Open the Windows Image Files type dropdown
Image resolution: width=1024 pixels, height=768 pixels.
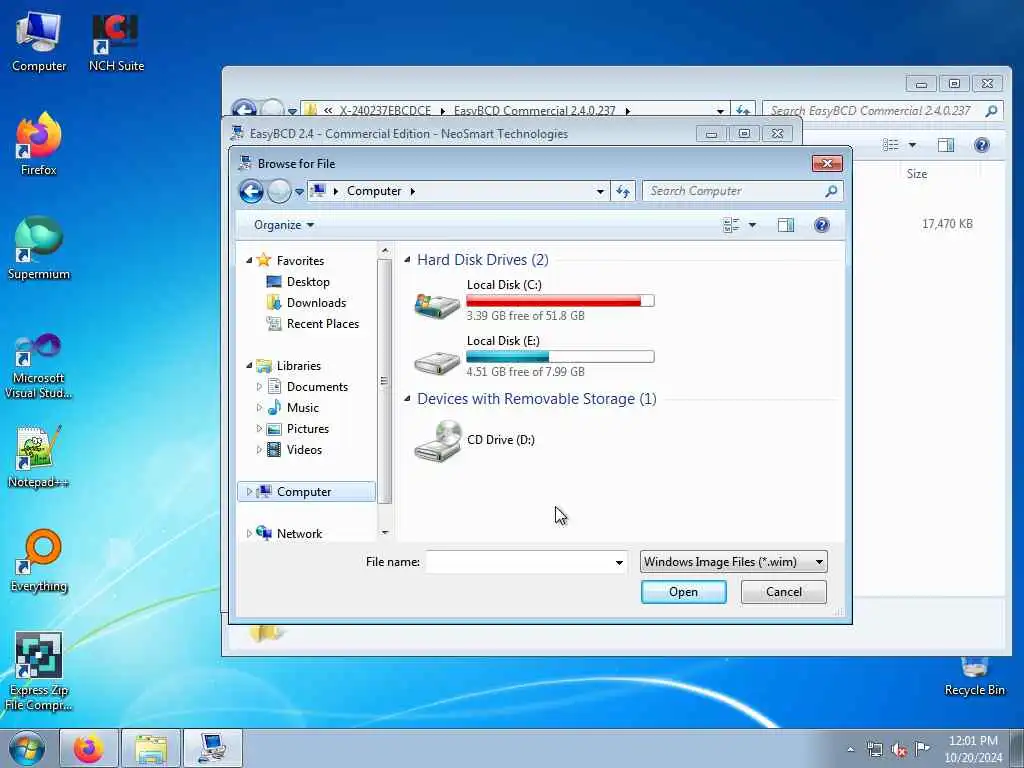pyautogui.click(x=734, y=562)
